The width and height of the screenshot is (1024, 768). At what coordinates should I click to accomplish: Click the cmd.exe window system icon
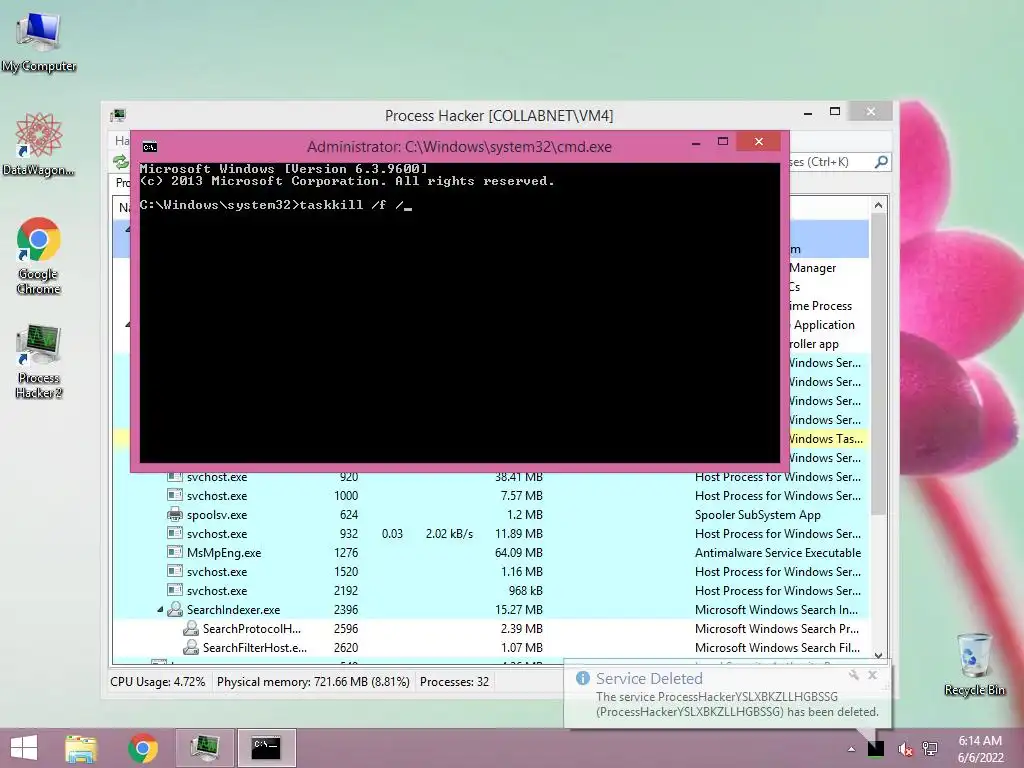coord(150,146)
